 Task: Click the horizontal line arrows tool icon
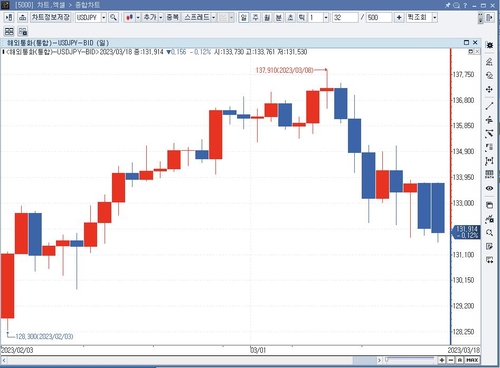click(x=489, y=120)
